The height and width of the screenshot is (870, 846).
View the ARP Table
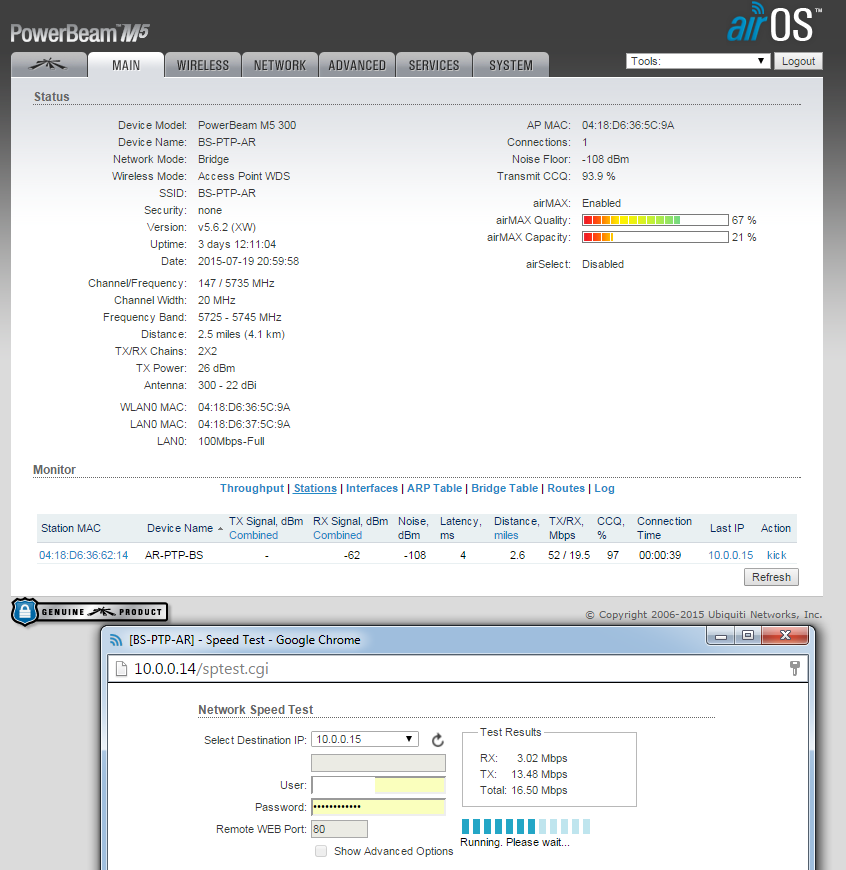tap(434, 488)
